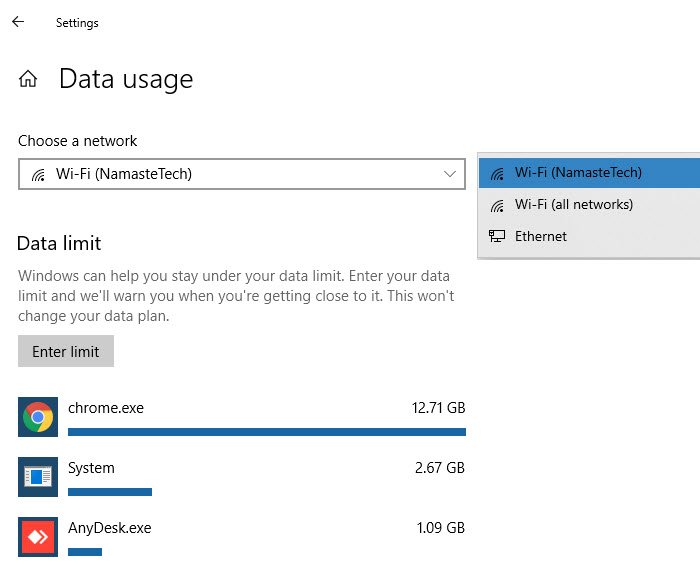Click the System app icon
This screenshot has height=564, width=700.
point(38,477)
